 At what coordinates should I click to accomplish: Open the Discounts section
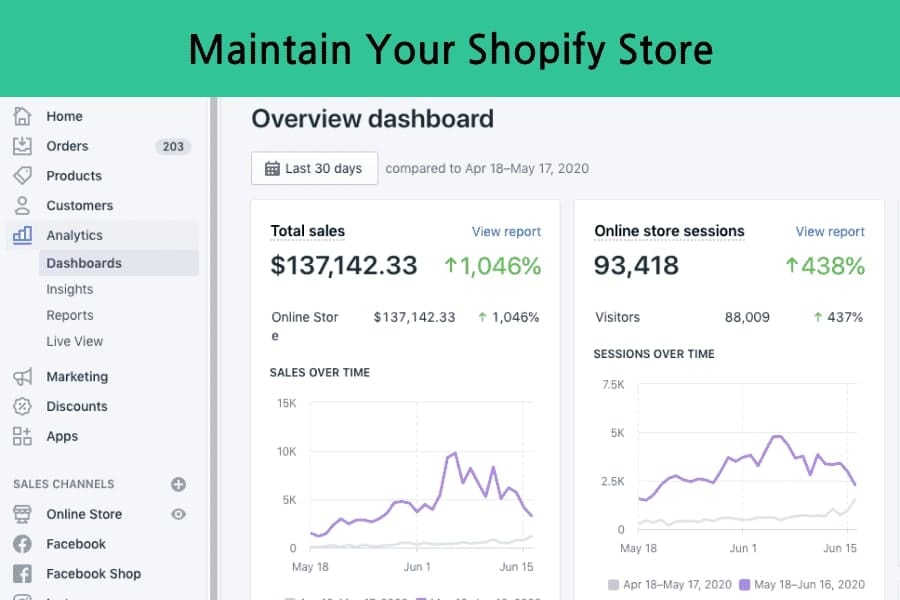[77, 407]
